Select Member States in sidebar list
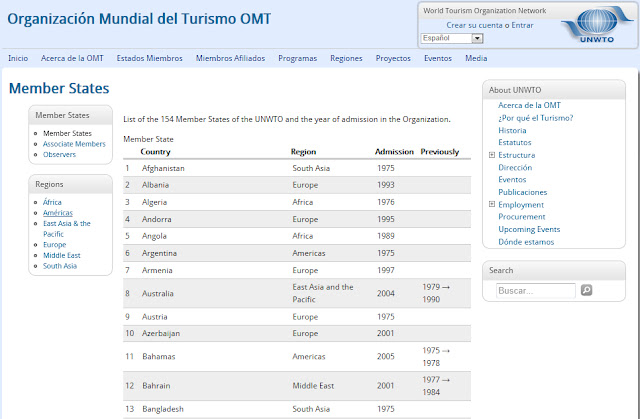The image size is (640, 419). [67, 133]
